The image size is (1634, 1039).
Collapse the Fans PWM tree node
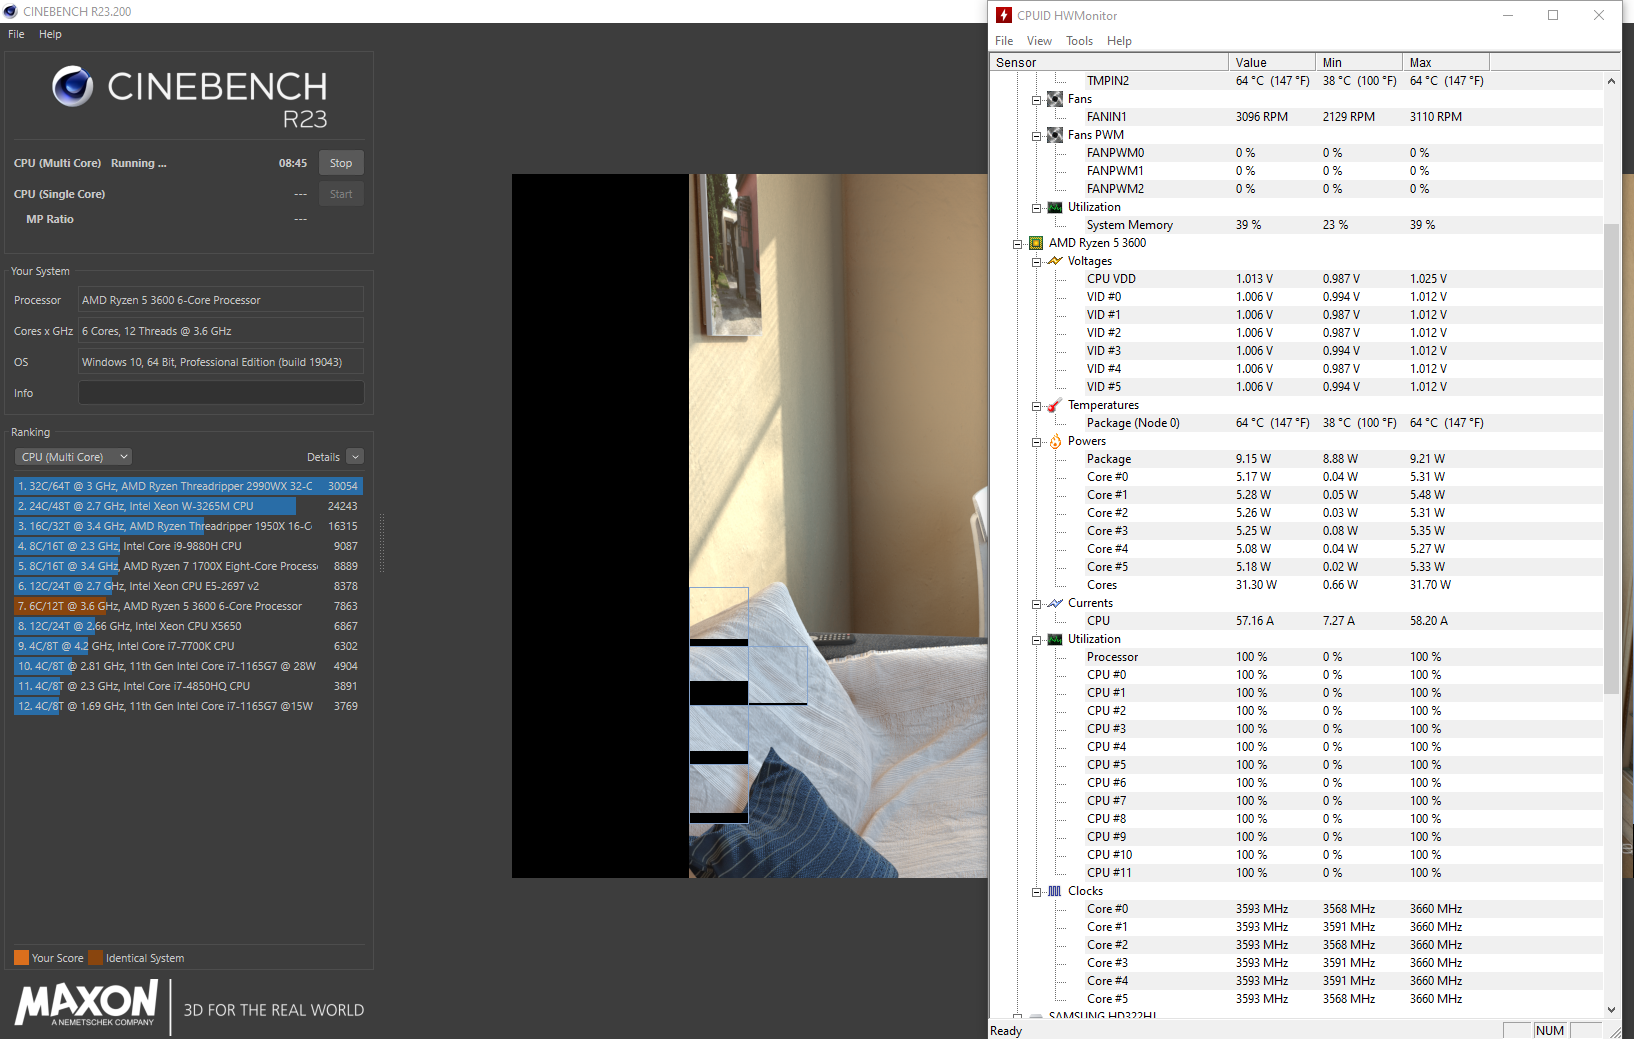pyautogui.click(x=1036, y=136)
